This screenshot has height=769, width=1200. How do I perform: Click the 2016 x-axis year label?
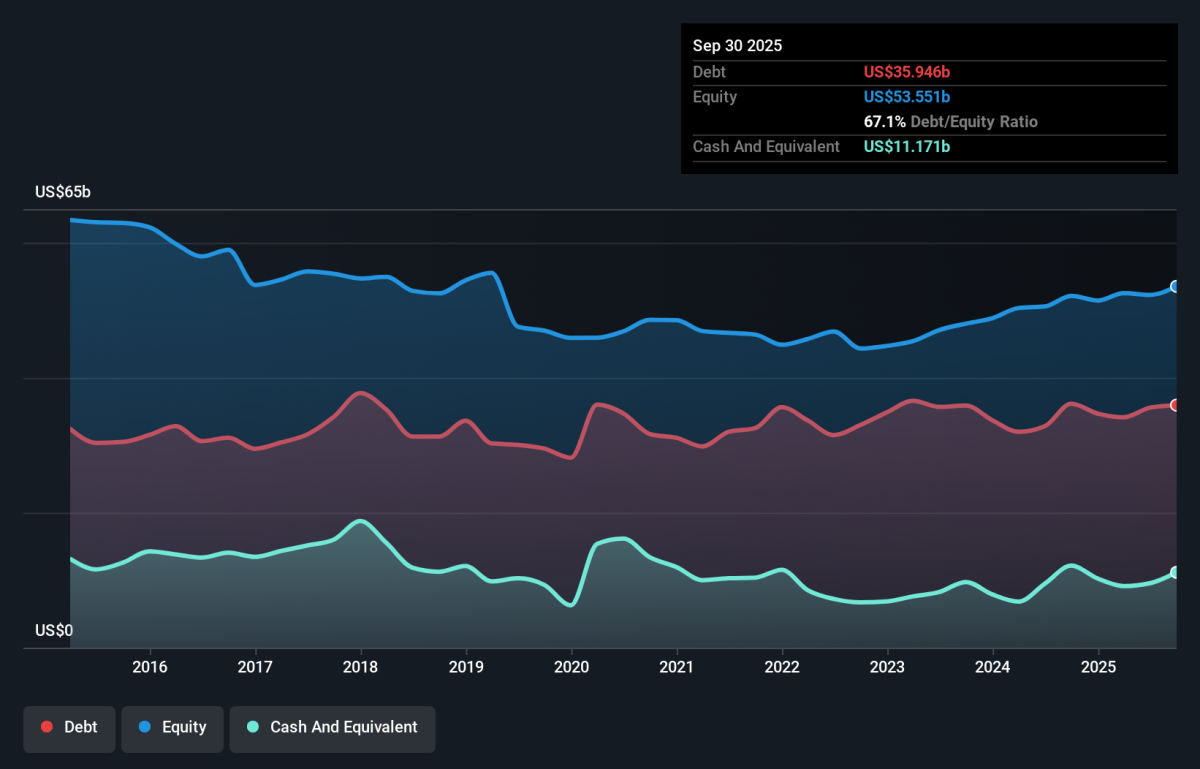pyautogui.click(x=149, y=667)
